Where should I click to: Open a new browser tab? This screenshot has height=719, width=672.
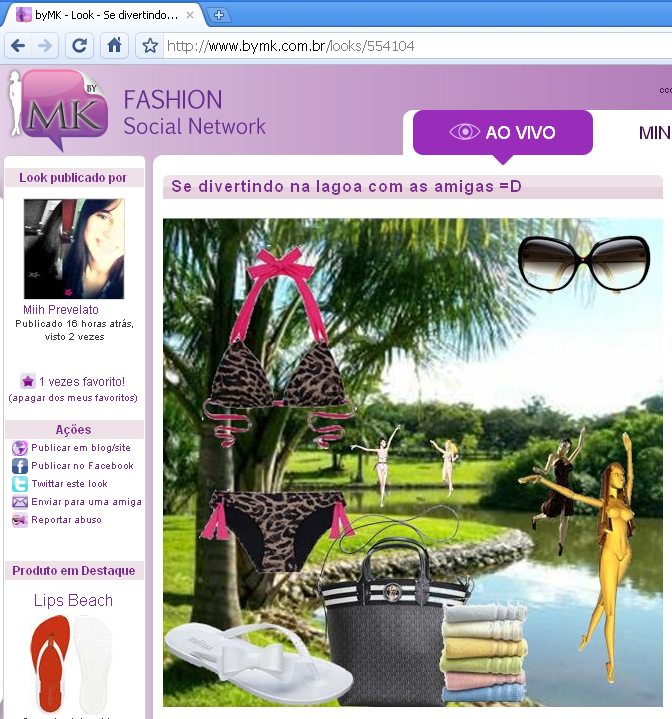pyautogui.click(x=219, y=15)
